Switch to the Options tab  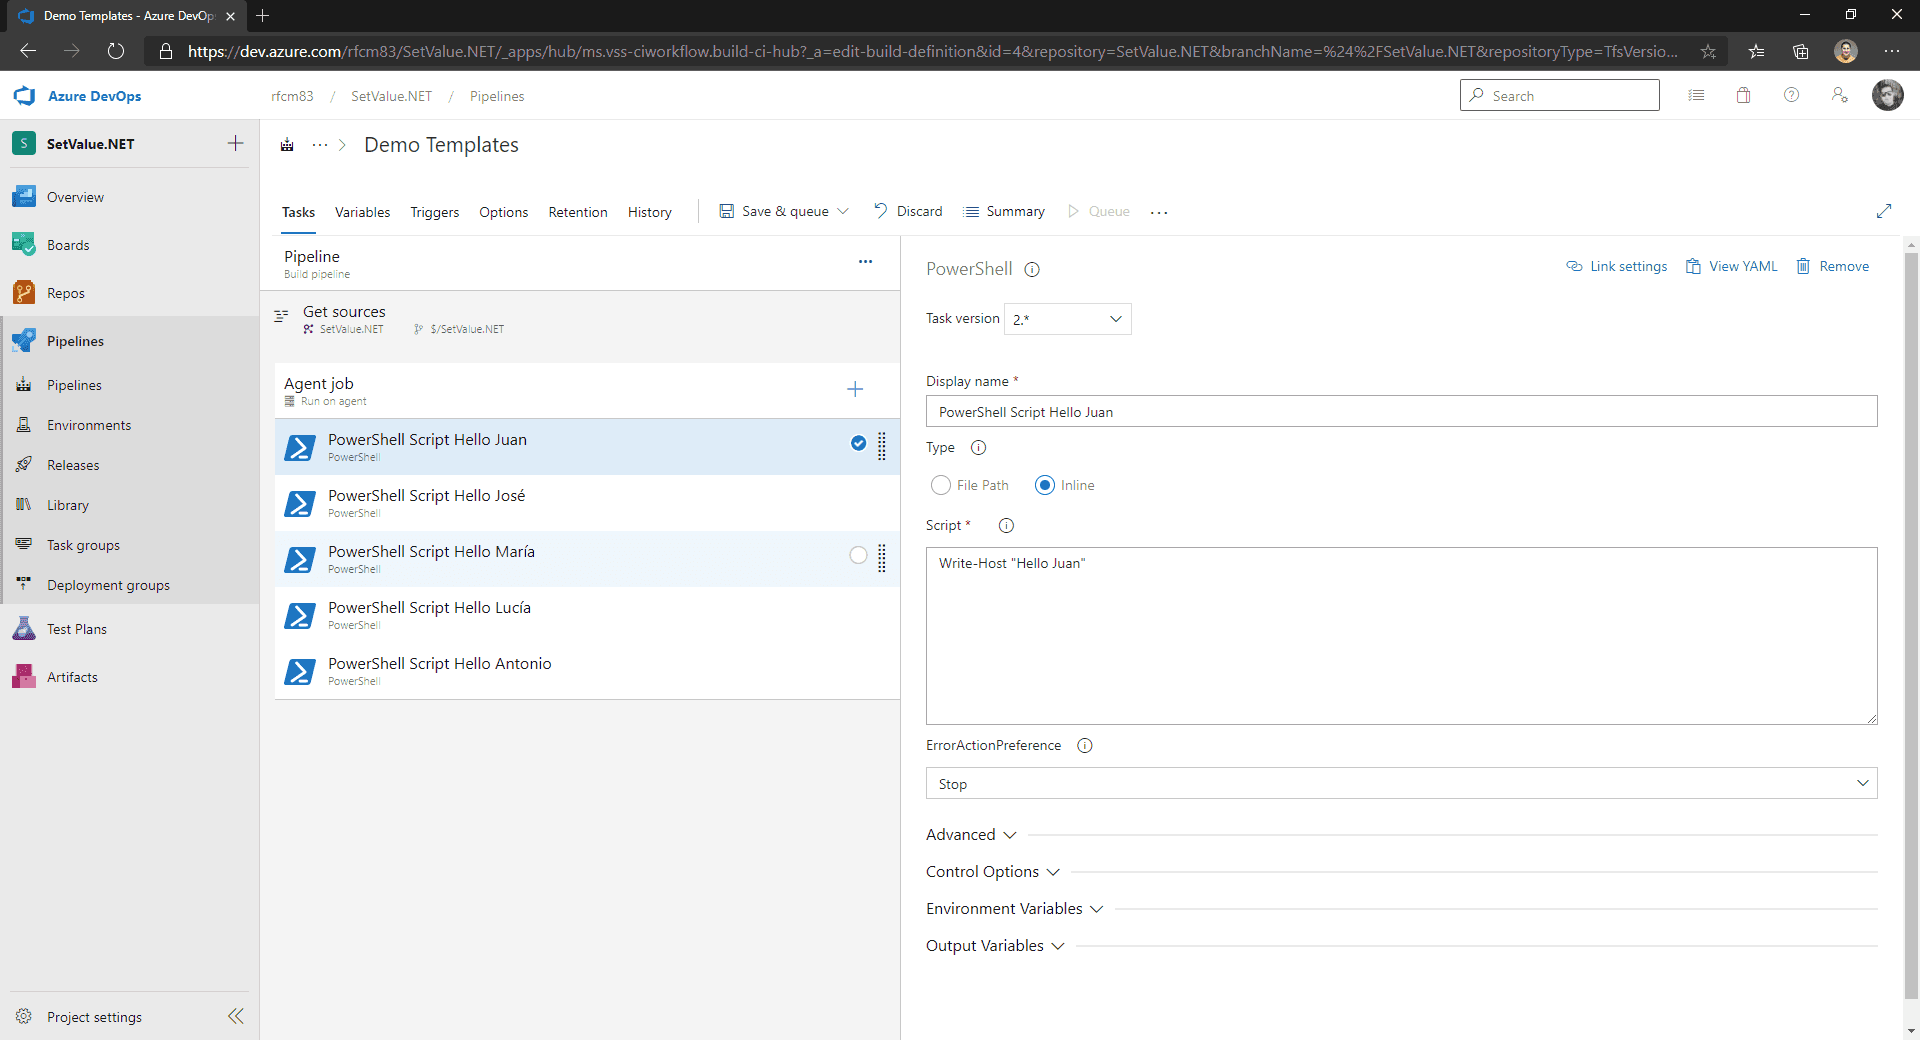[x=503, y=212]
